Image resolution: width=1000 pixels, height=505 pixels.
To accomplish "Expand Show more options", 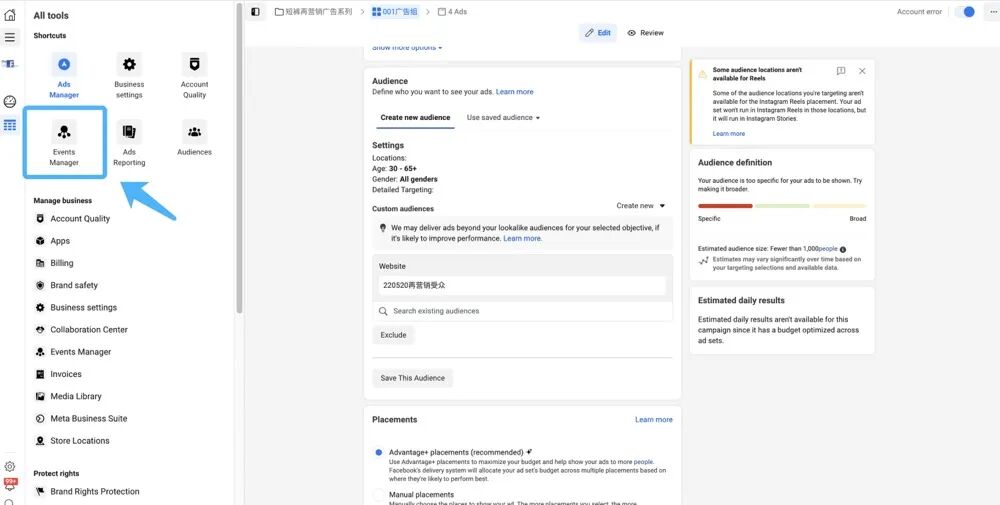I will pos(407,47).
